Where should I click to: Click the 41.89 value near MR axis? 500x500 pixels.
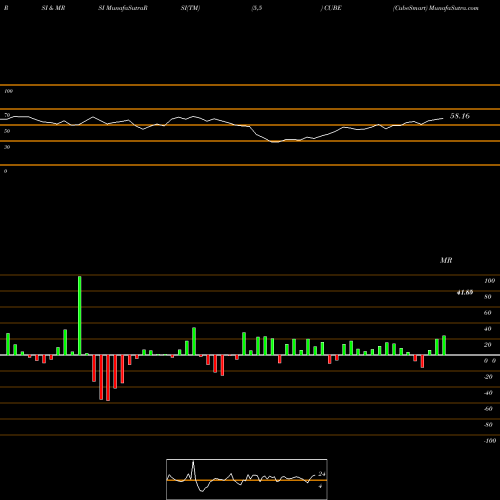[465, 292]
